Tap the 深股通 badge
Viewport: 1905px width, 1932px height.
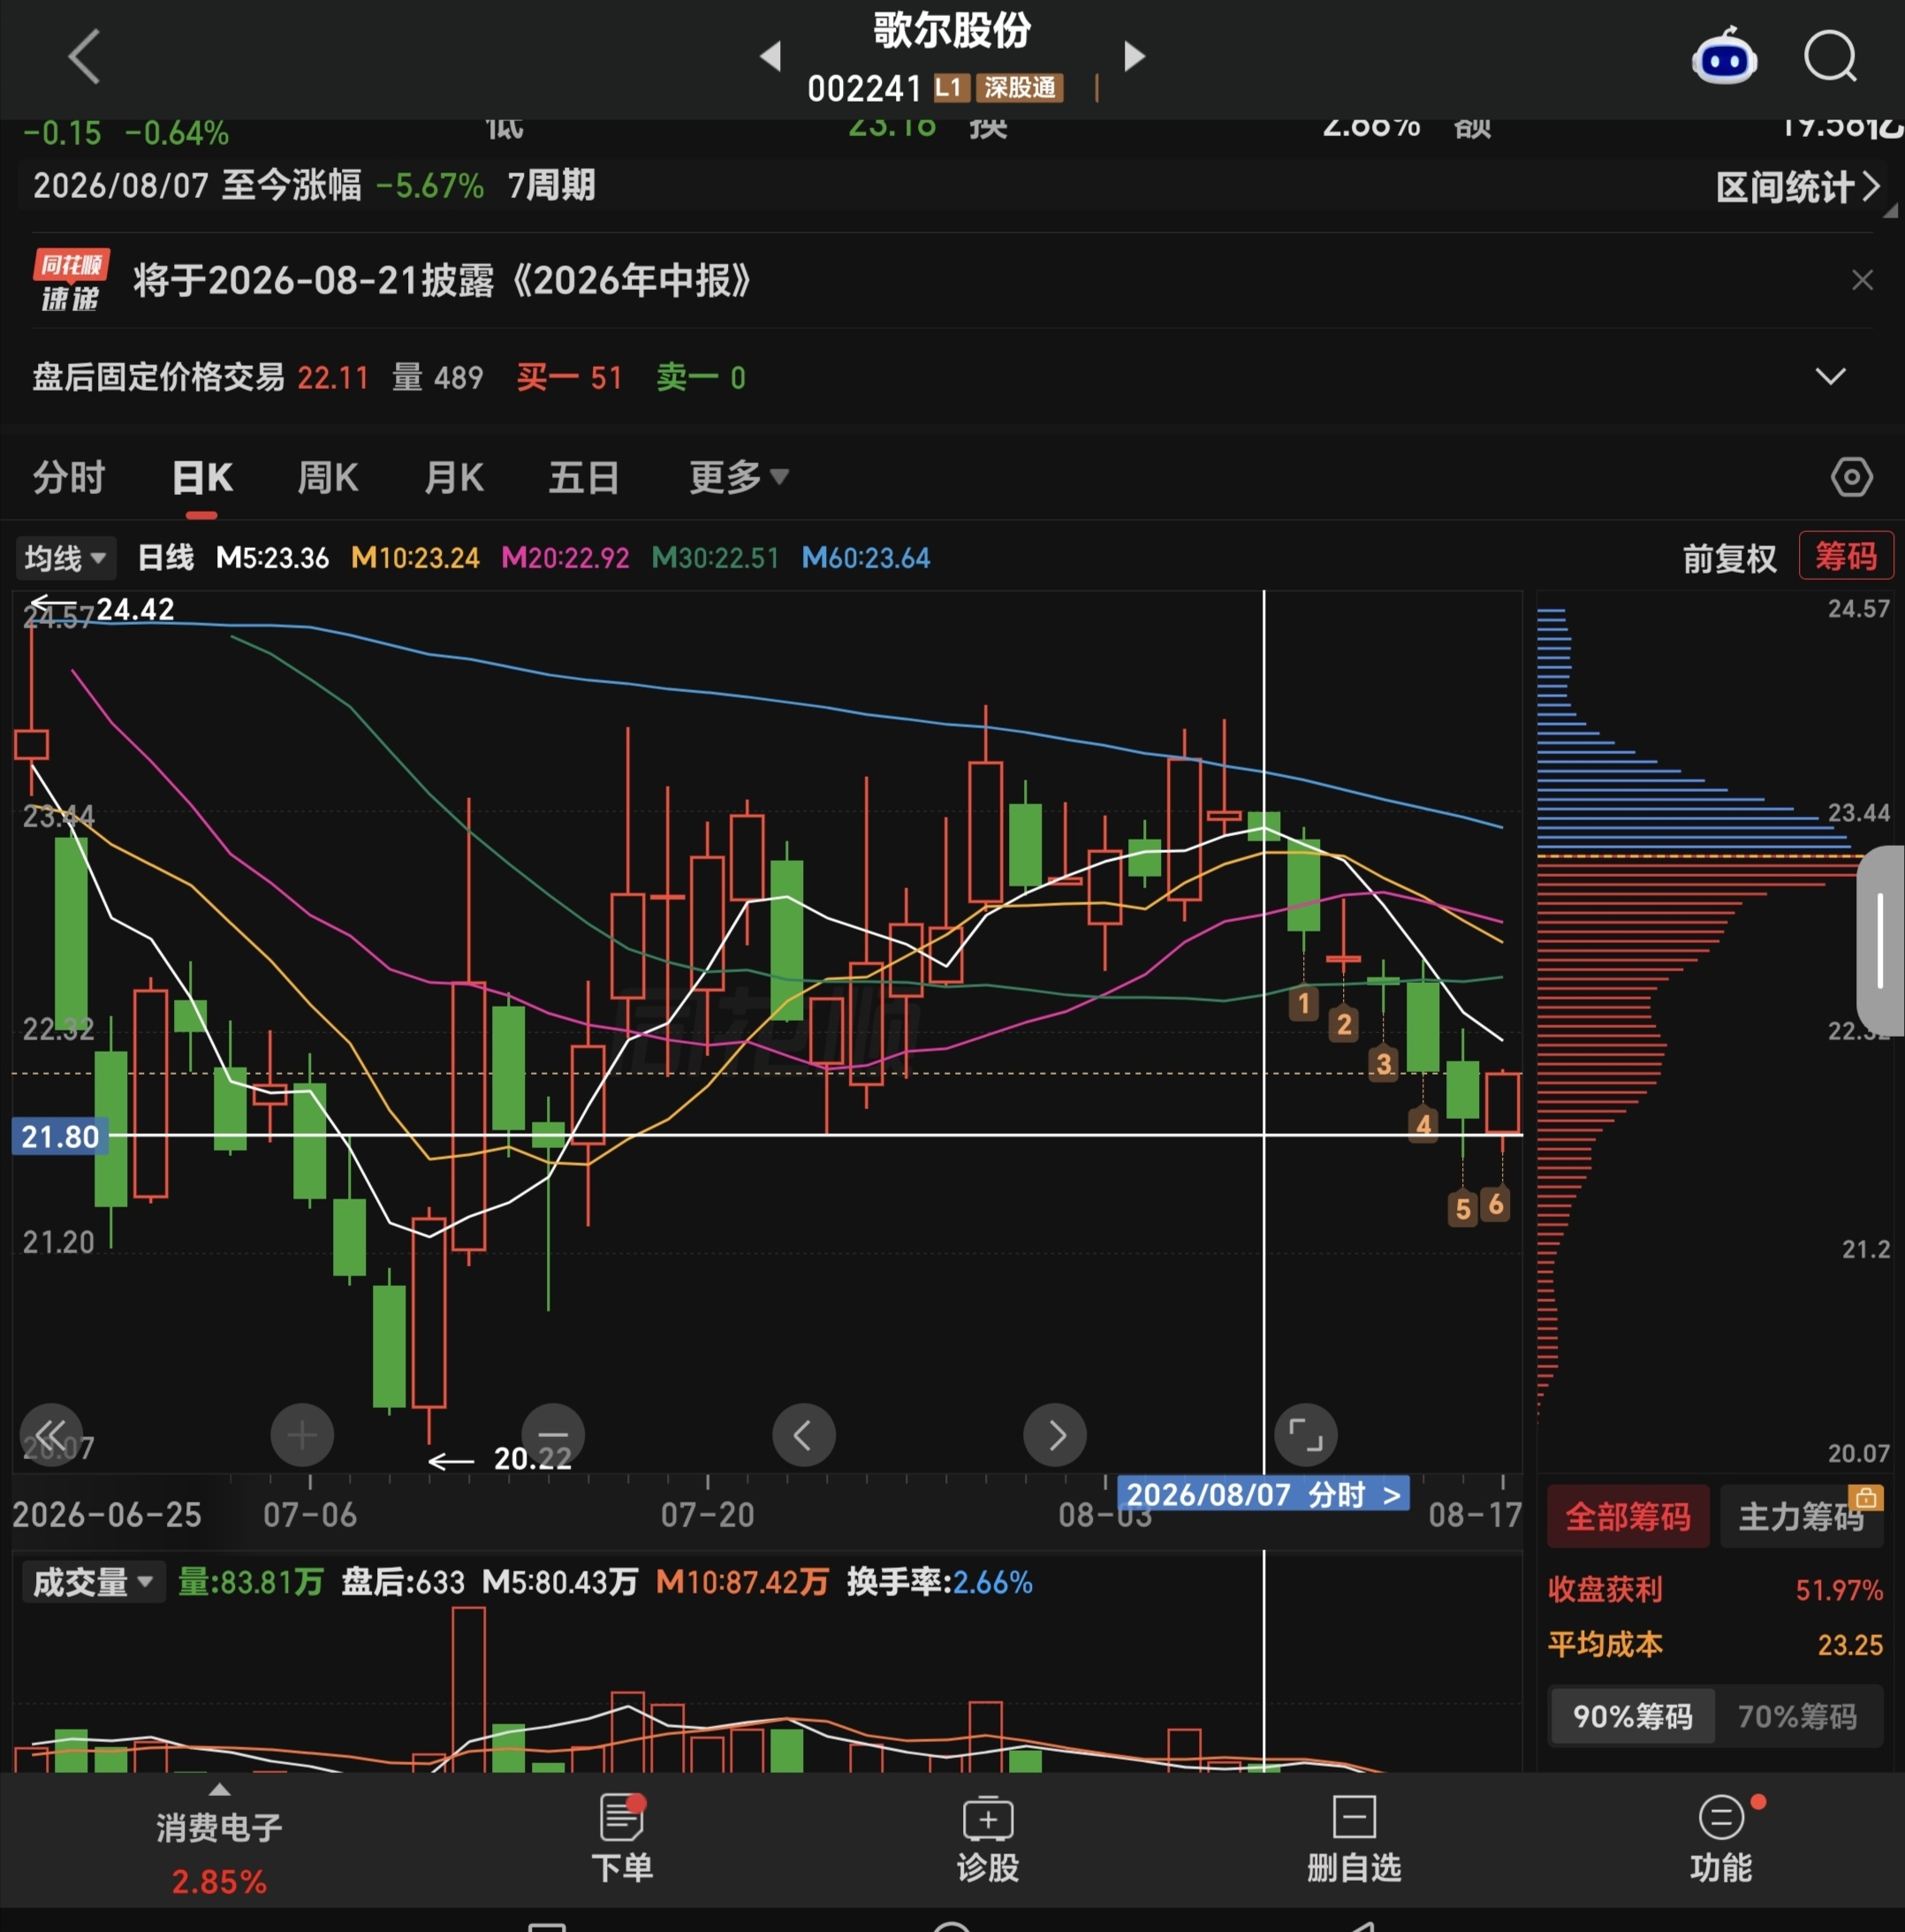point(1019,88)
